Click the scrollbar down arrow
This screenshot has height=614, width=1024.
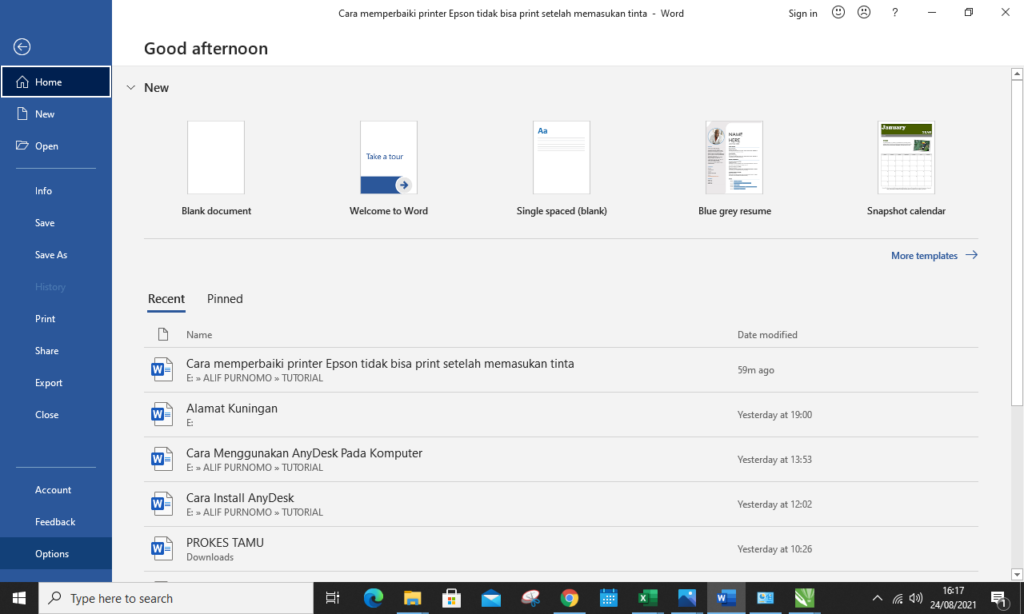tap(1017, 573)
